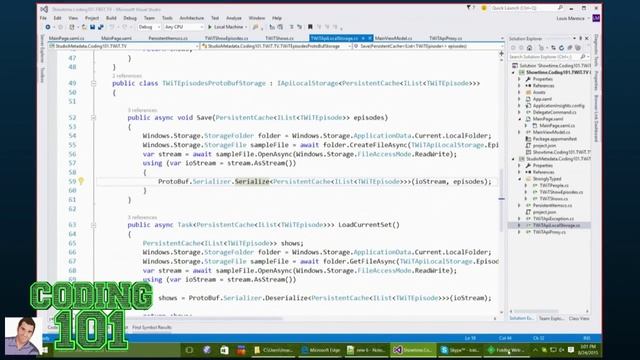This screenshot has height=360, width=640.
Task: Click the user account badge icon
Action: point(596,18)
